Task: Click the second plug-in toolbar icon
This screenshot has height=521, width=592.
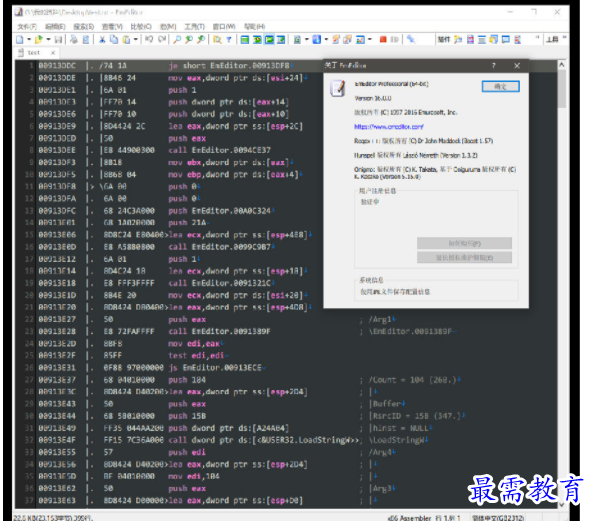Action: [470, 39]
